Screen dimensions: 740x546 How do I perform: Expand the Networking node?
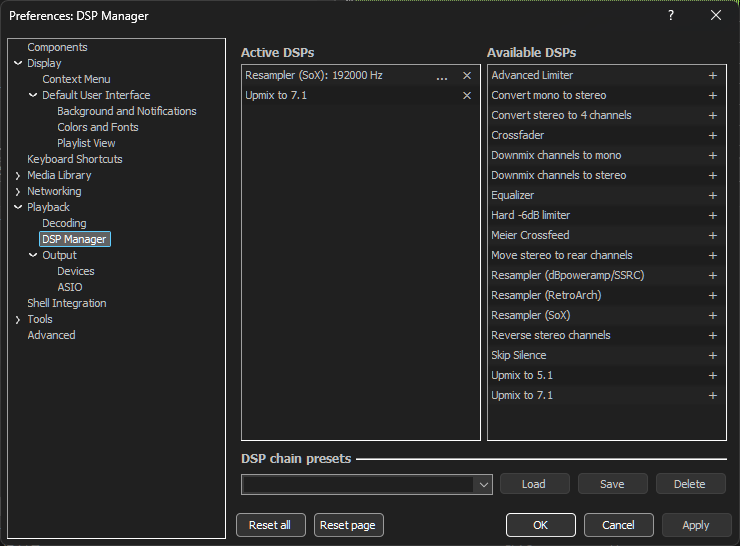point(18,192)
